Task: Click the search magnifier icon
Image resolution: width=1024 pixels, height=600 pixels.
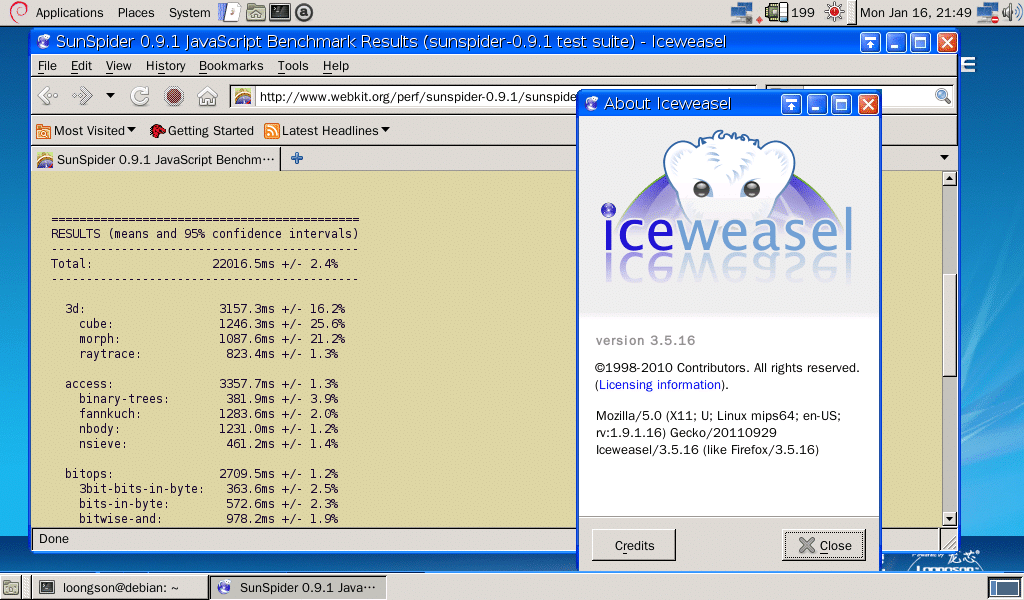Action: point(942,96)
